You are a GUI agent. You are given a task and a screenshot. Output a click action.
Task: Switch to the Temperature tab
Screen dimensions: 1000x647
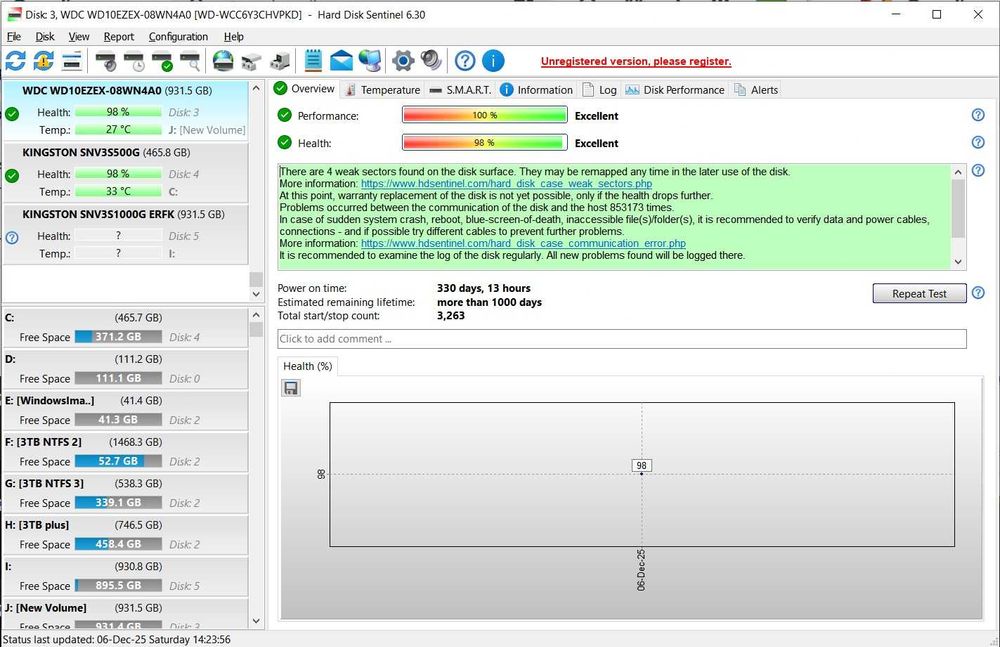pyautogui.click(x=382, y=90)
